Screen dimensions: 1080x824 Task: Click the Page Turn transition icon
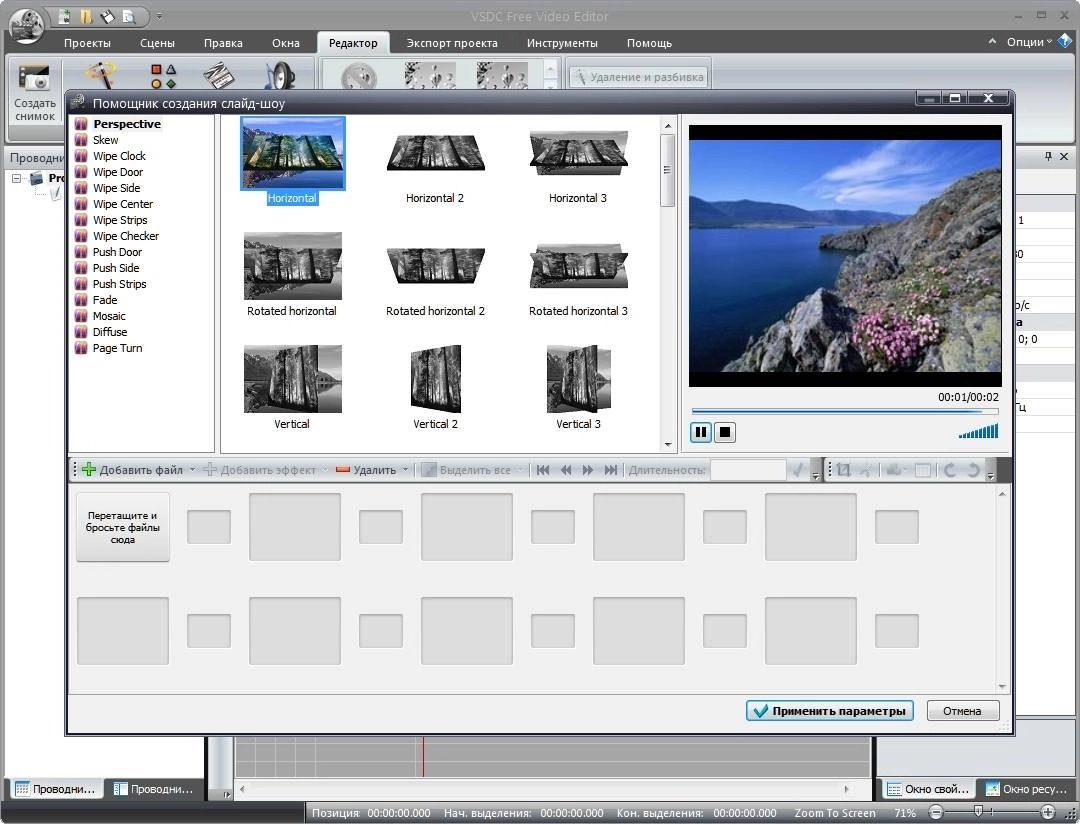point(81,348)
